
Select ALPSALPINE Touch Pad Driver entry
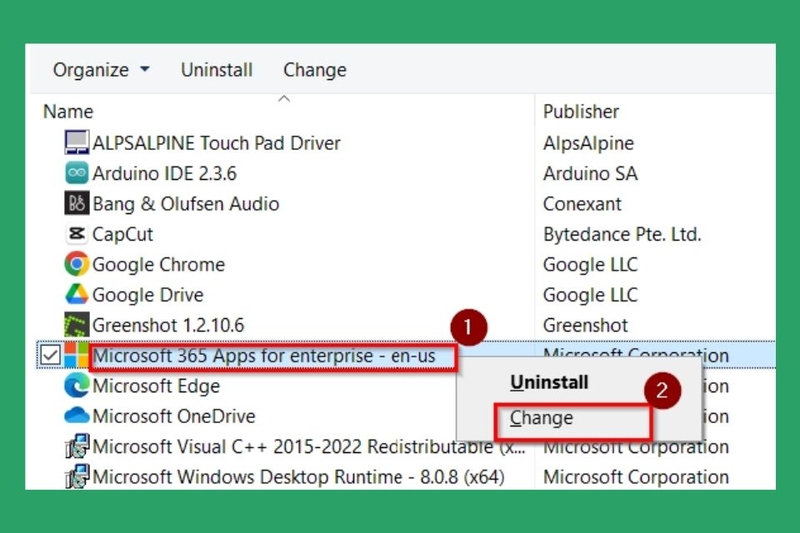tap(216, 143)
